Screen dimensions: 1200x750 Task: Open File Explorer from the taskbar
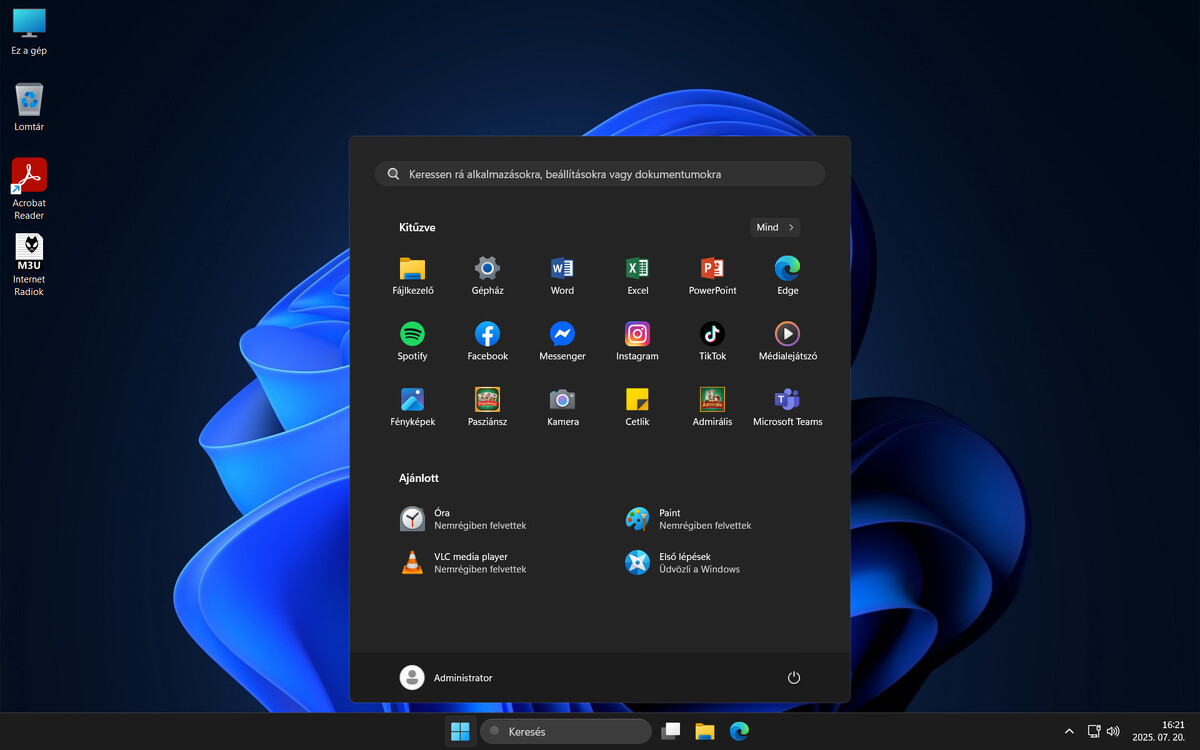[705, 731]
